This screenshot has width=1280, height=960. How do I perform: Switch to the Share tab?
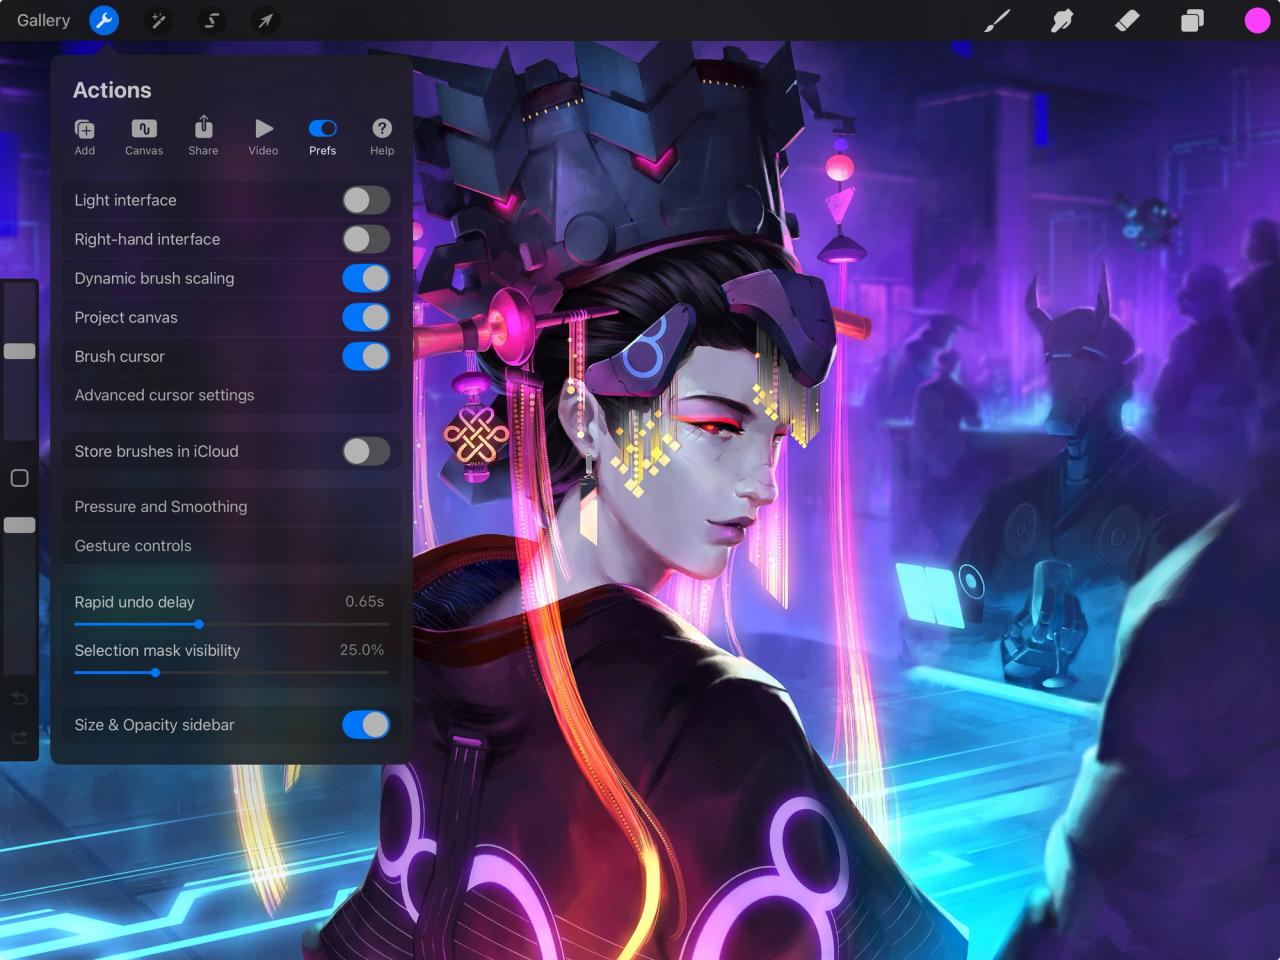click(203, 137)
